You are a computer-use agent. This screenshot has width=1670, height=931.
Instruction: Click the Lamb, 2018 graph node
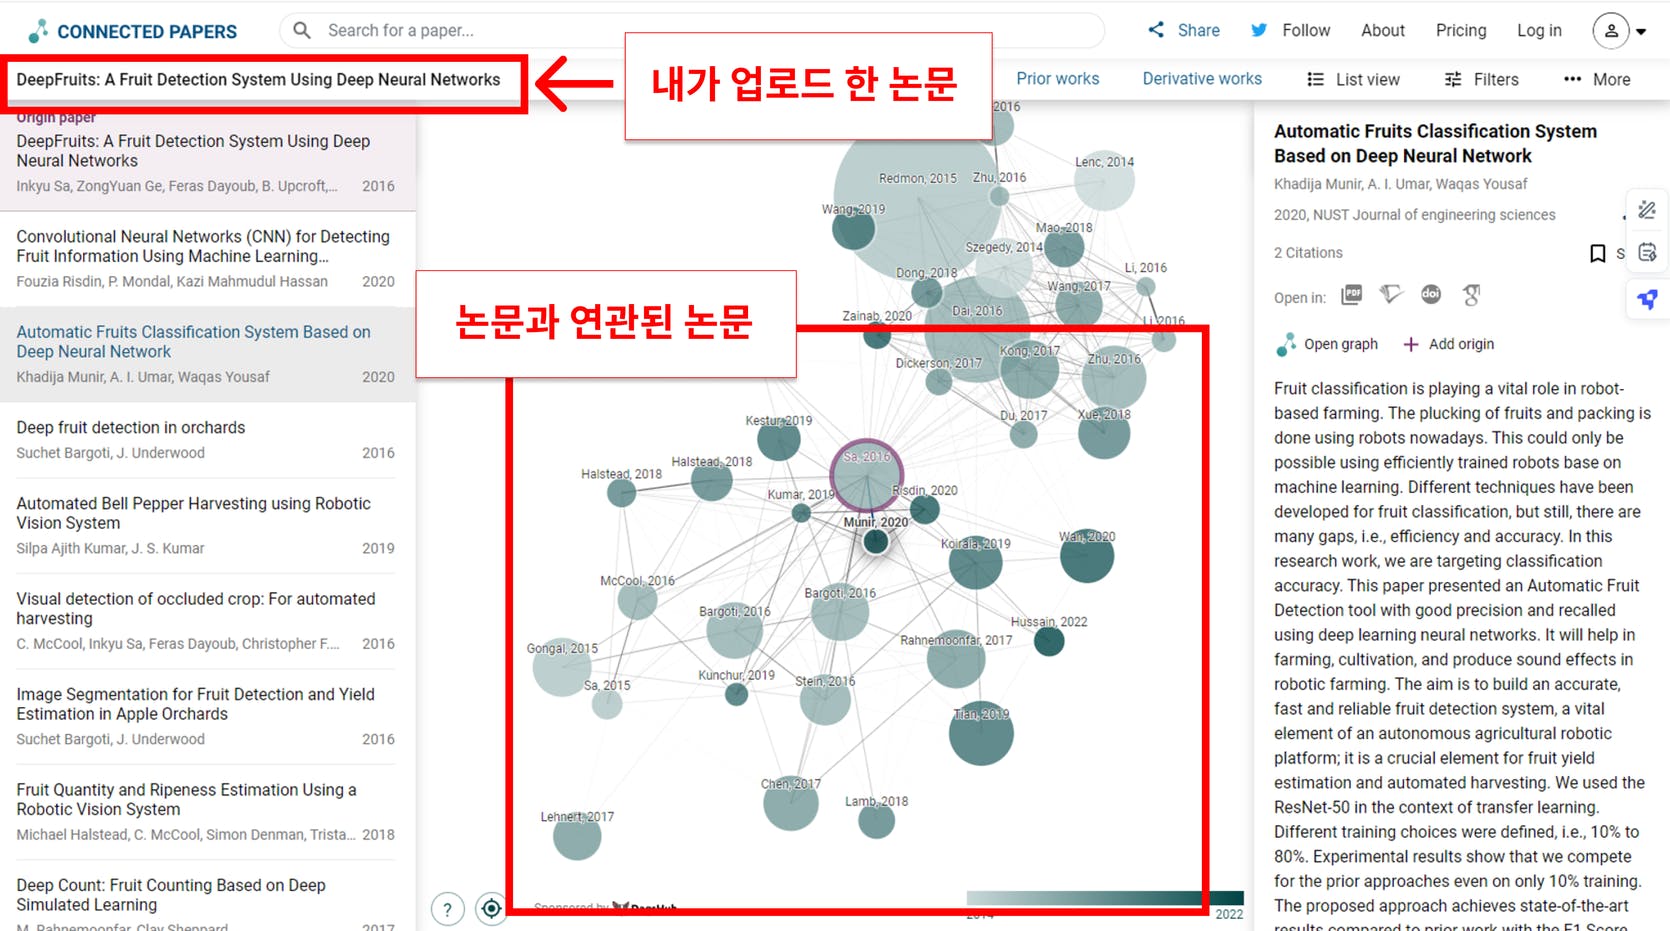(876, 820)
